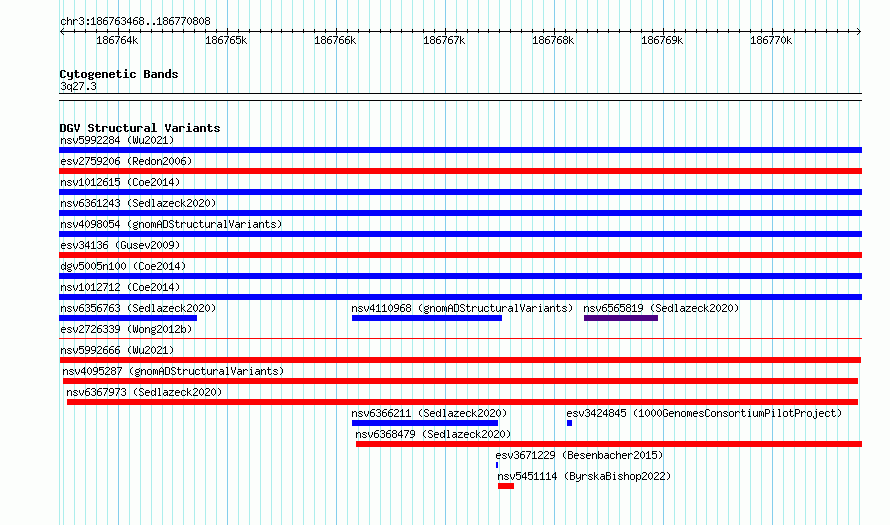
Task: Select the blue bar under nsv4110968
Action: [427, 318]
